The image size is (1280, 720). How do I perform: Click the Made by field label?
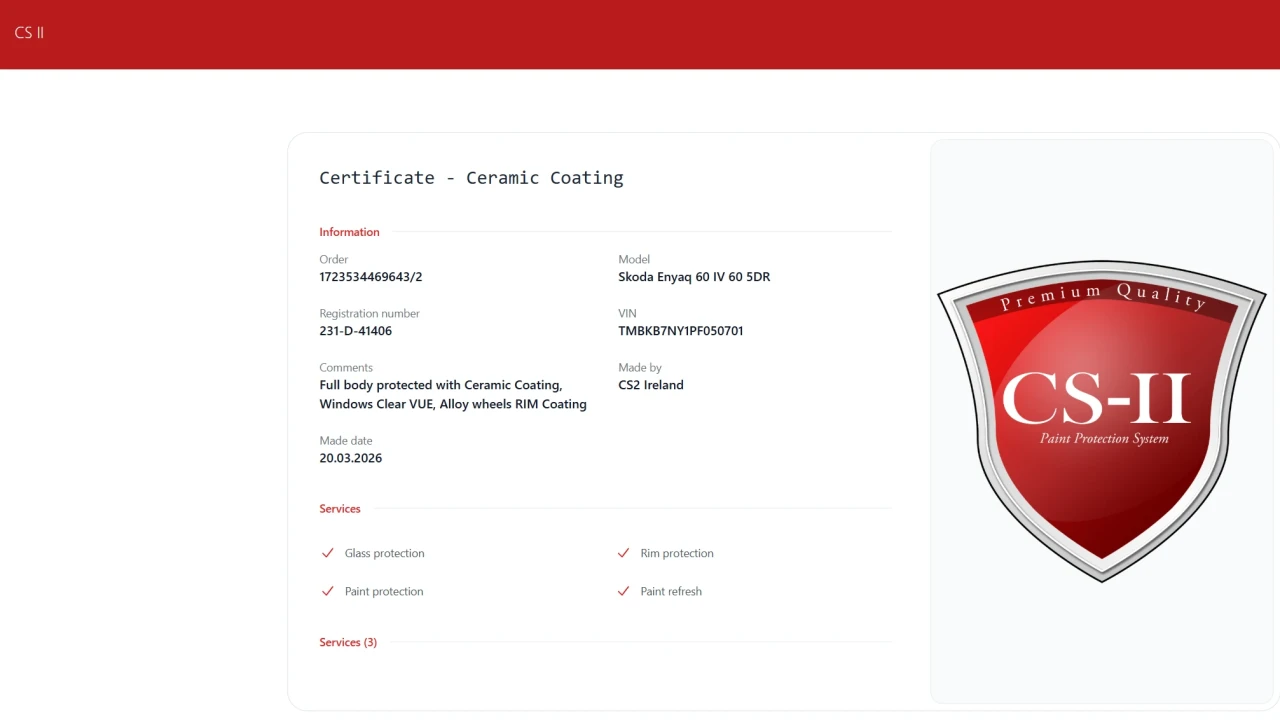(x=640, y=367)
